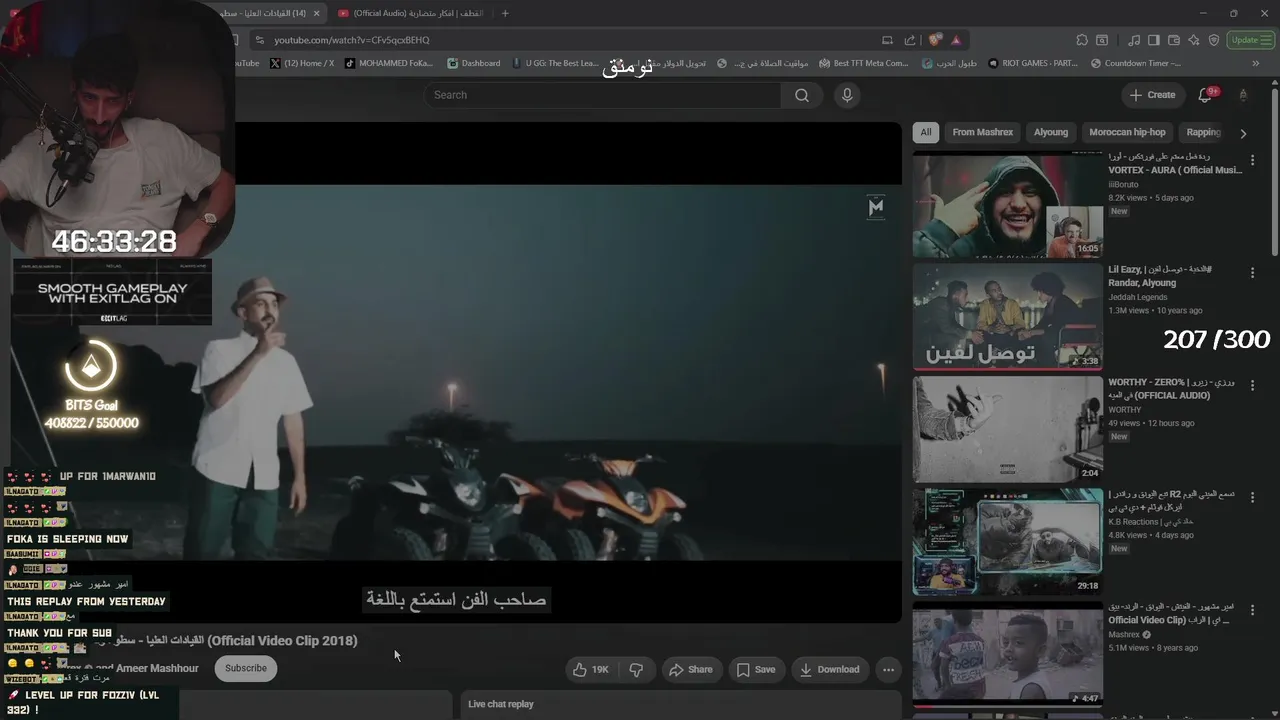
Task: Click the YouTube search magnifier button
Action: click(802, 95)
